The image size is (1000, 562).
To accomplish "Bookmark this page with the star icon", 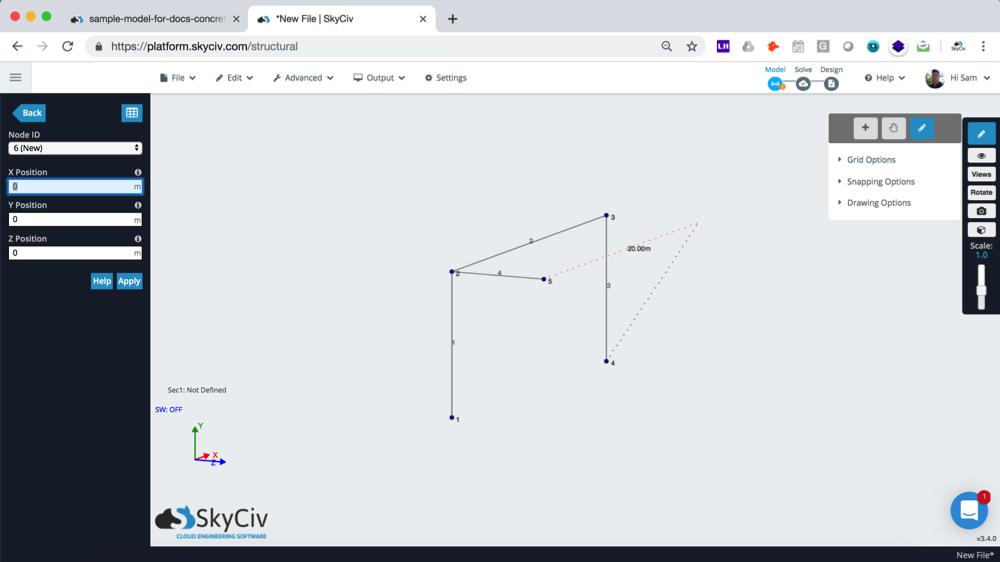I will coord(691,46).
